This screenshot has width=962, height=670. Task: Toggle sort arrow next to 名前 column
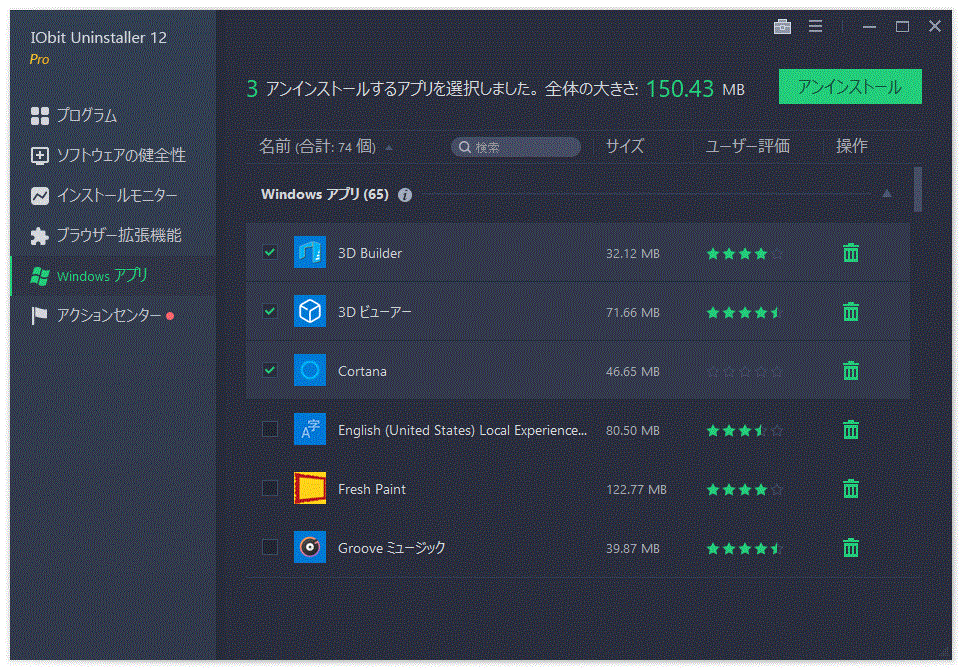click(x=389, y=147)
